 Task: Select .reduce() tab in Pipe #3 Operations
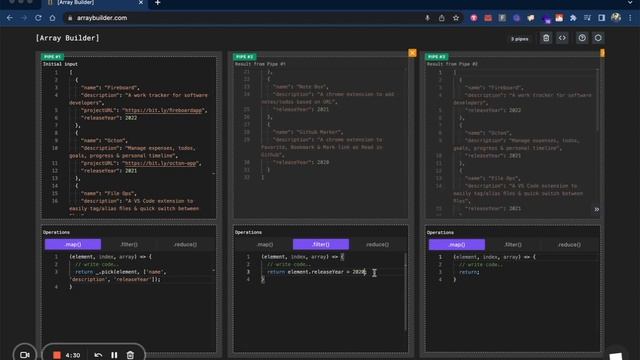[x=569, y=244]
